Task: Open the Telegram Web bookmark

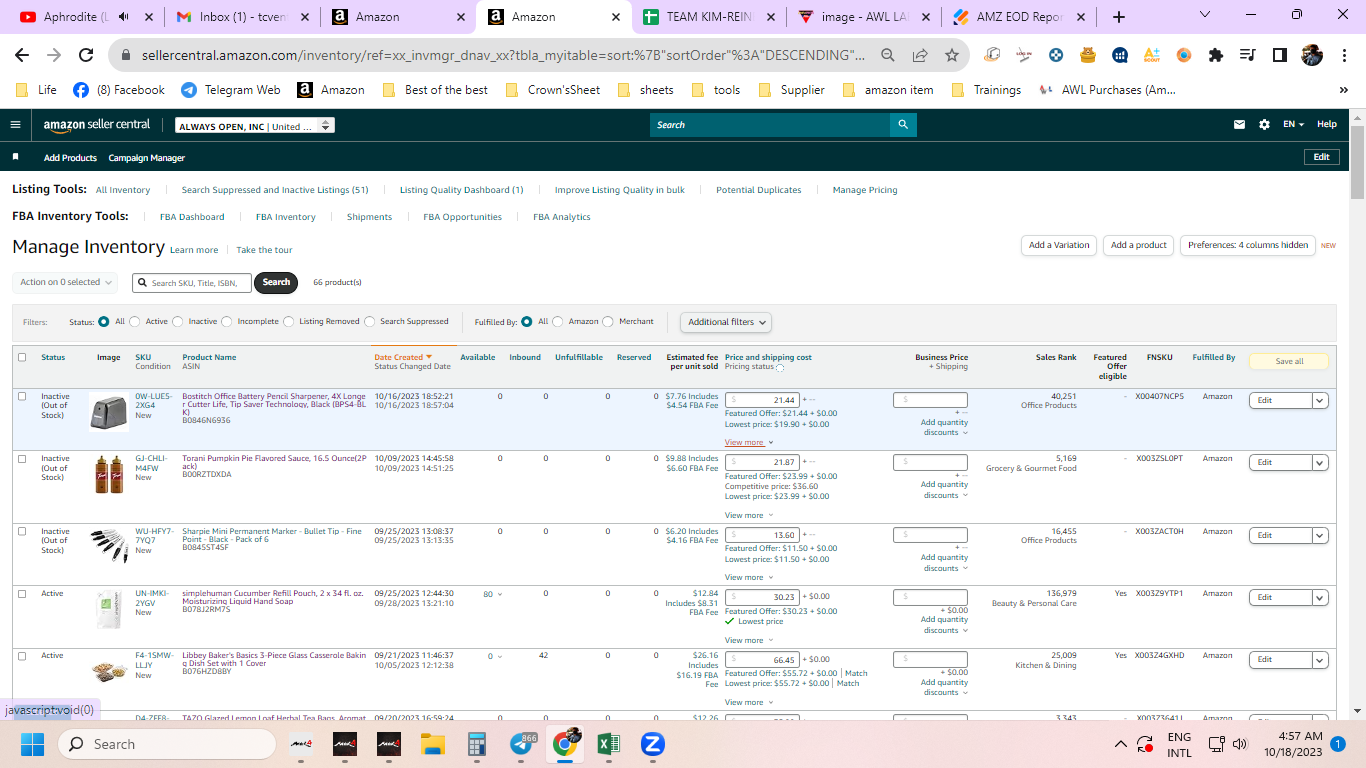Action: coord(231,90)
